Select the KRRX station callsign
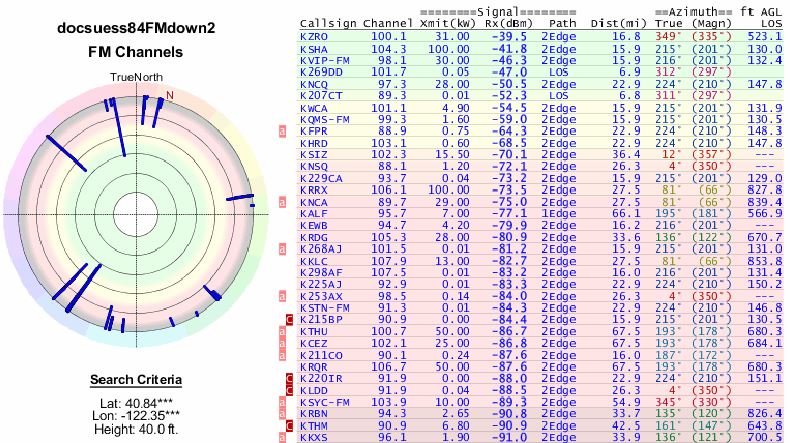Image resolution: width=790 pixels, height=443 pixels. [313, 189]
